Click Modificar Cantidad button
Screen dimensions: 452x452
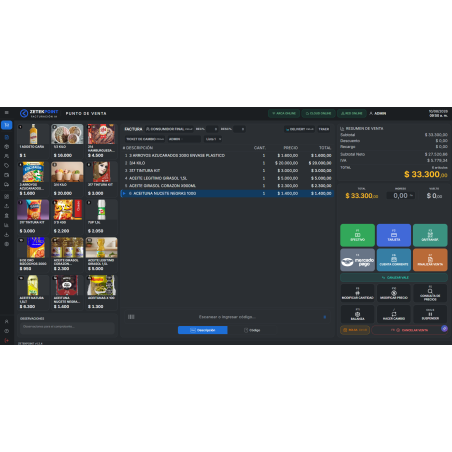tap(357, 293)
